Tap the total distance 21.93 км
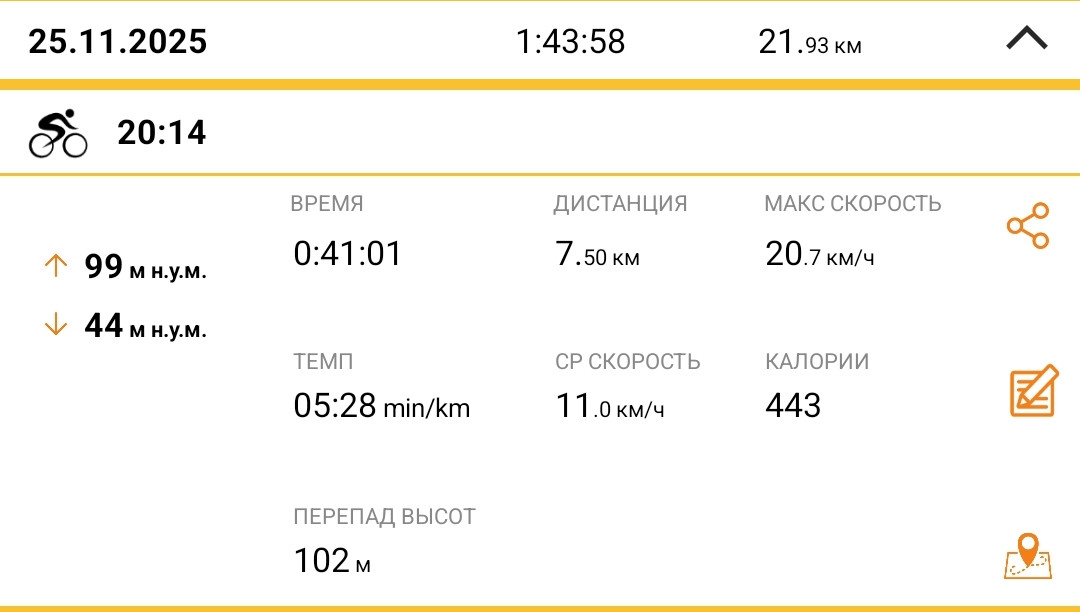The width and height of the screenshot is (1080, 612). point(810,42)
